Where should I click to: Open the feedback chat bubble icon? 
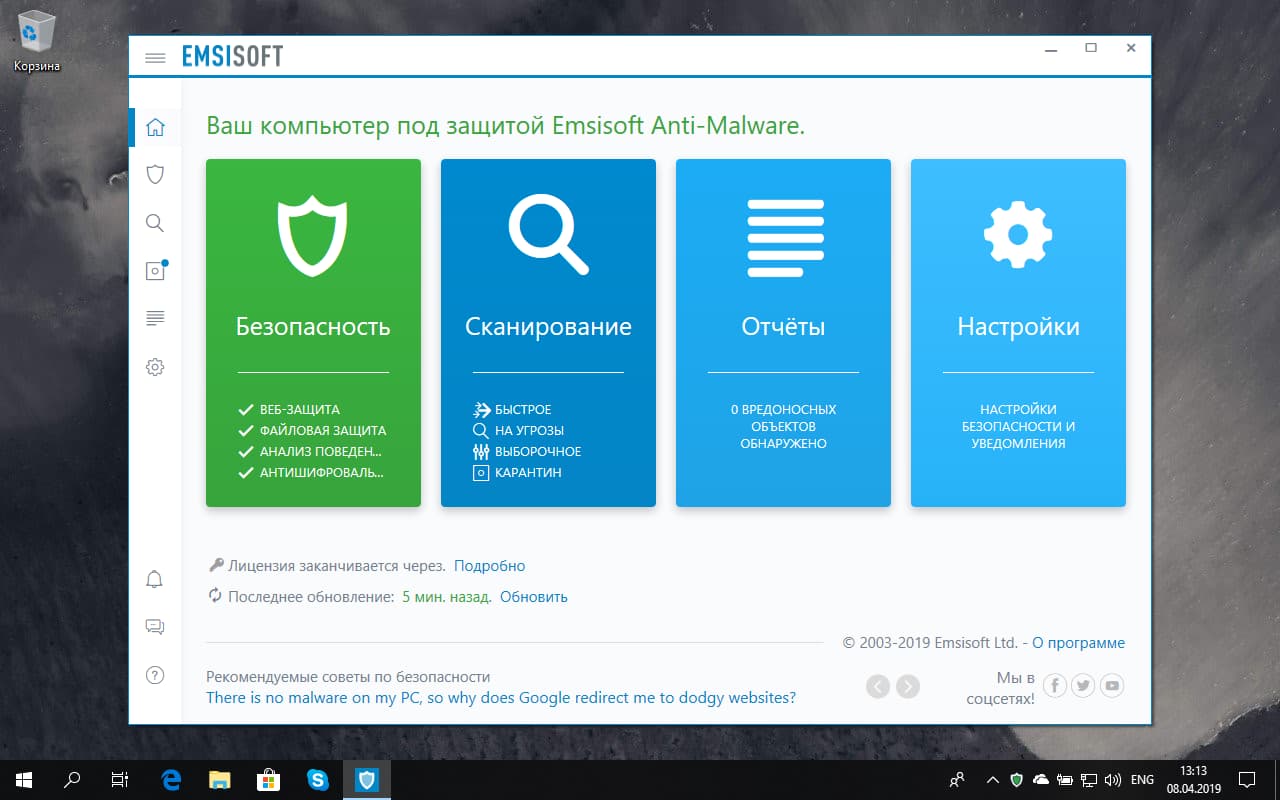tap(155, 627)
